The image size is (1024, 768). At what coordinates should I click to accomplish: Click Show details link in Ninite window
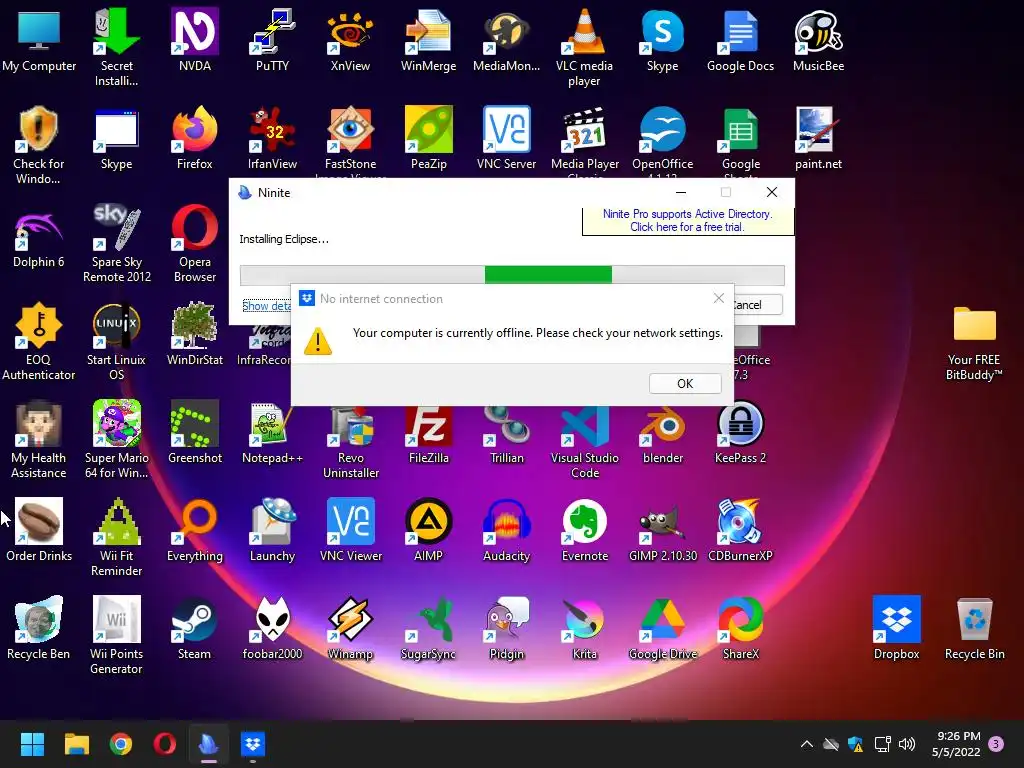click(x=266, y=306)
